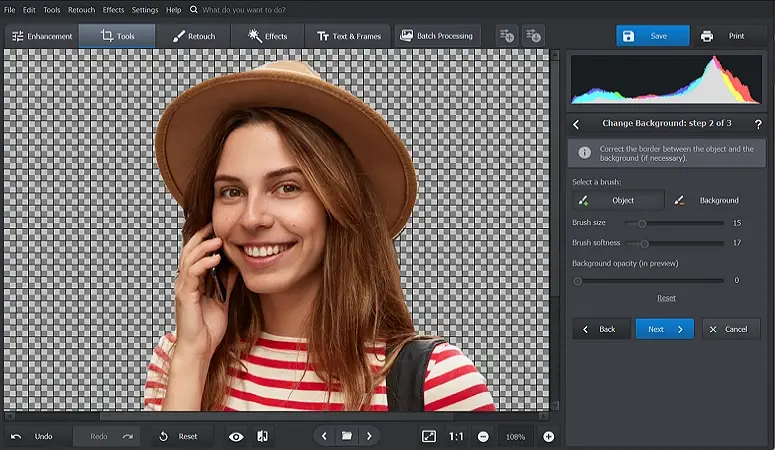Image resolution: width=775 pixels, height=450 pixels.
Task: Open the Edit menu
Action: click(x=29, y=9)
